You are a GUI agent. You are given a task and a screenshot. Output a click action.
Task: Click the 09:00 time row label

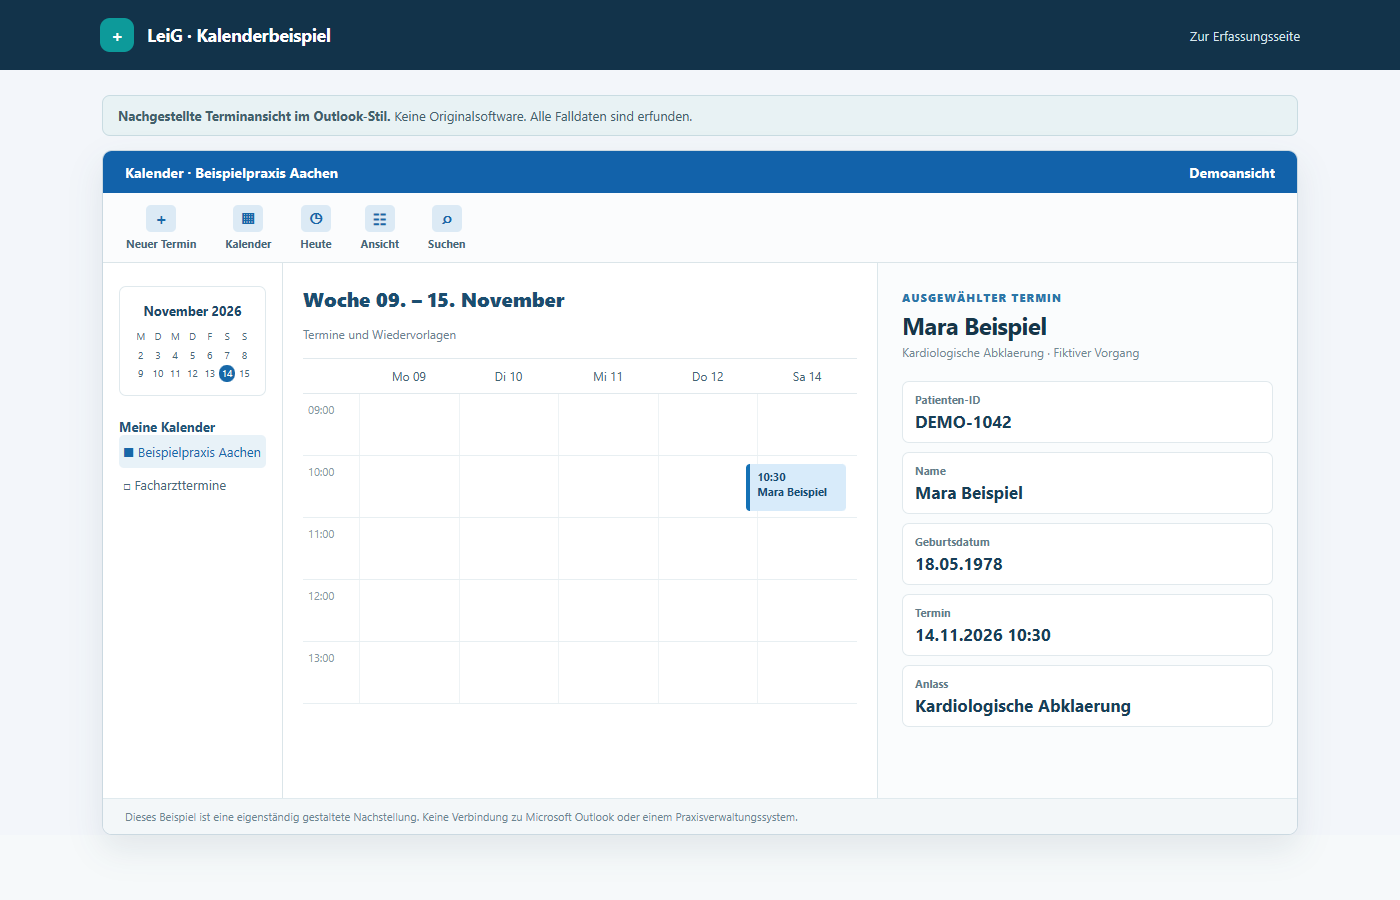coord(321,410)
